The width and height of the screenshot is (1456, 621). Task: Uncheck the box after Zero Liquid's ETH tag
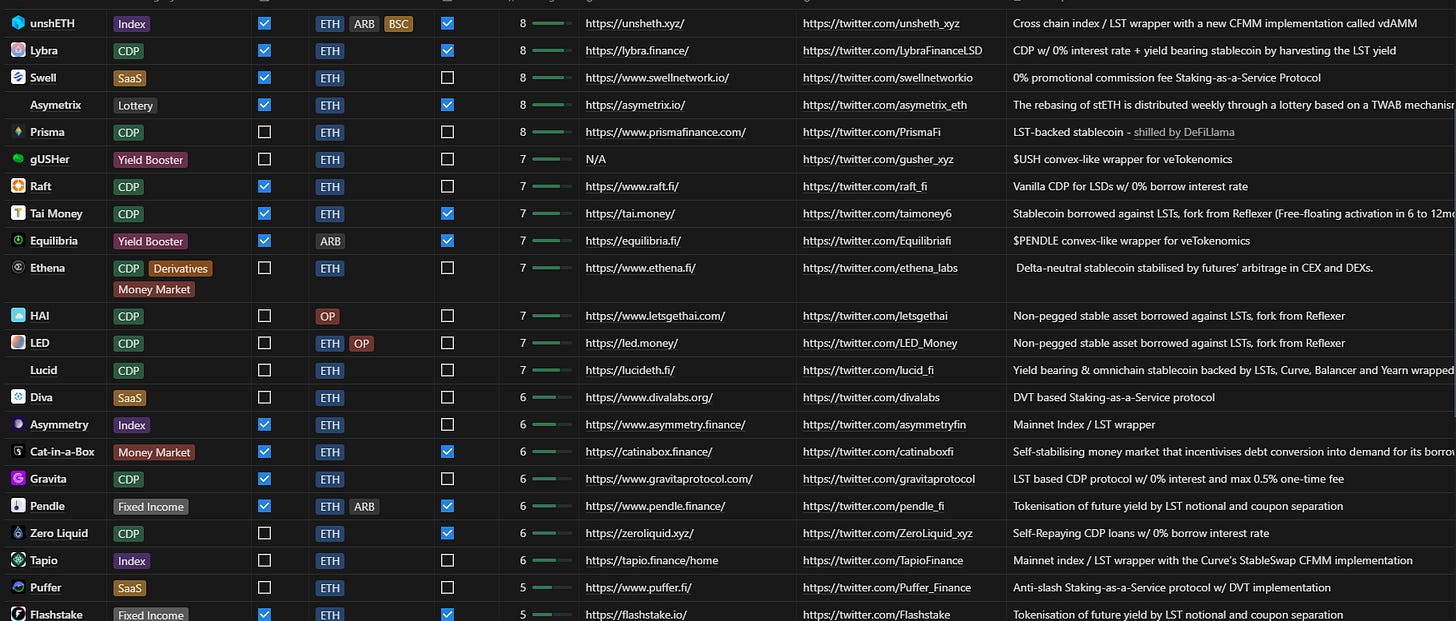tap(447, 533)
